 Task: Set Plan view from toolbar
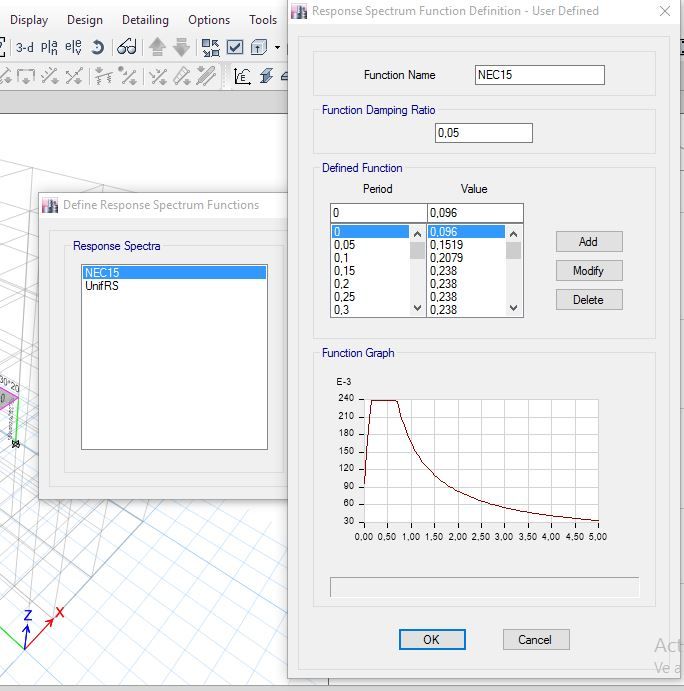point(50,47)
